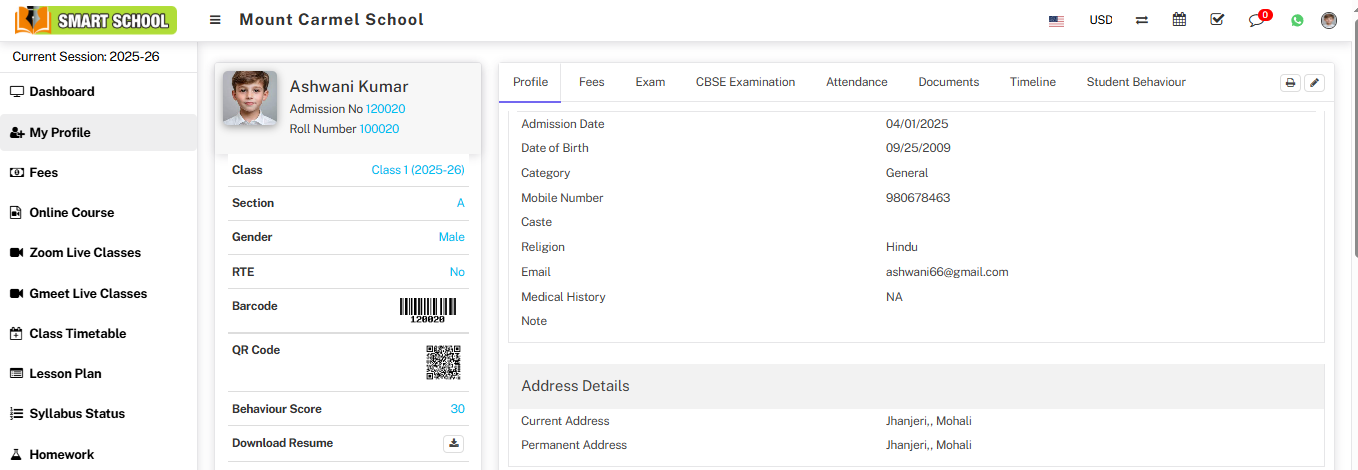
Task: Open the task checklist icon
Action: click(1217, 20)
